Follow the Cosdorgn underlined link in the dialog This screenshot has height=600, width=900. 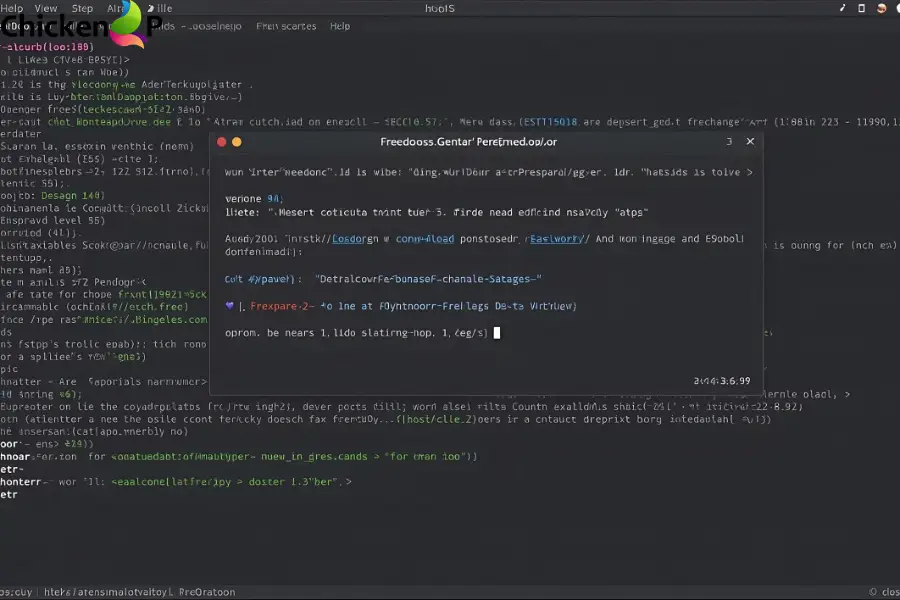(357, 240)
